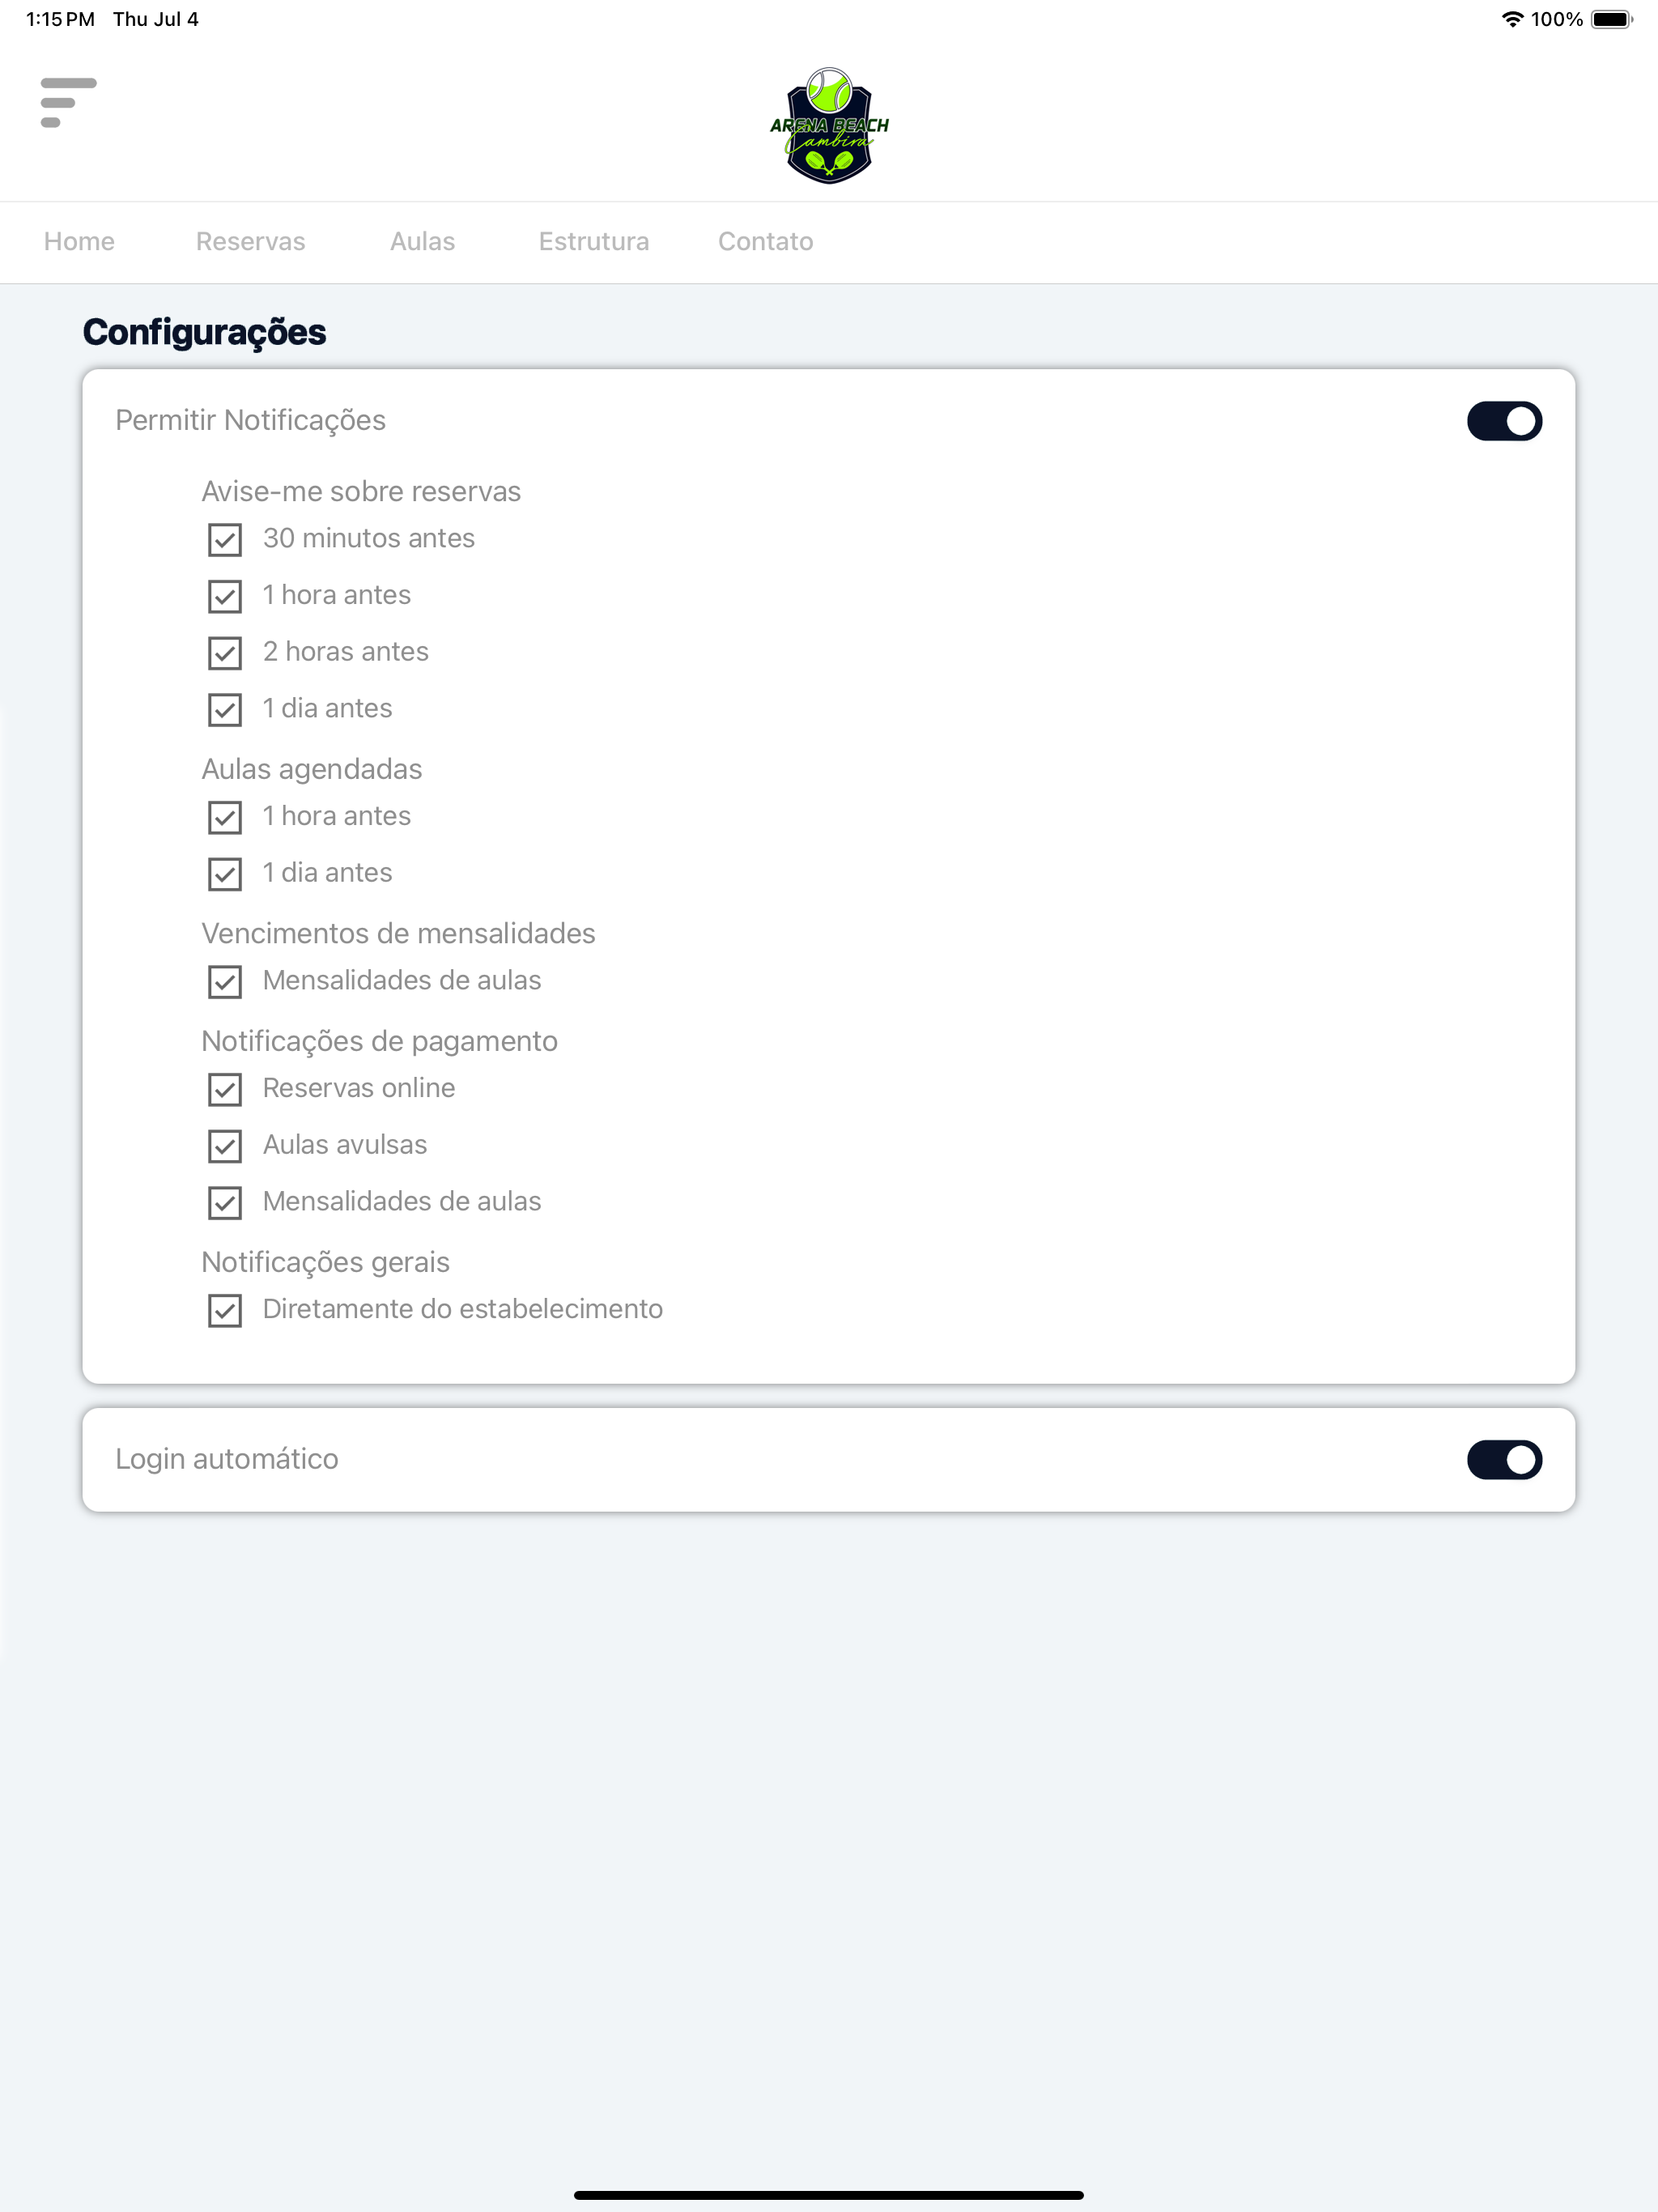Uncheck 30 minutos antes reminder

[x=225, y=540]
